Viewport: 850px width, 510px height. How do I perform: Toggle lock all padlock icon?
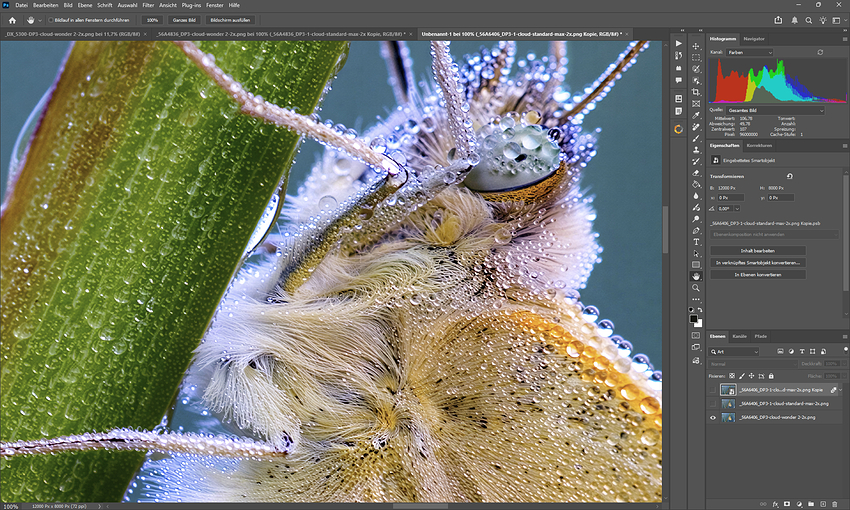tap(771, 376)
